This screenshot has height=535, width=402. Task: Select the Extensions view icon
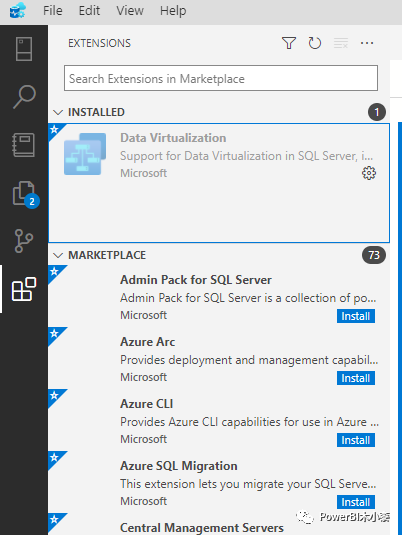point(24,289)
